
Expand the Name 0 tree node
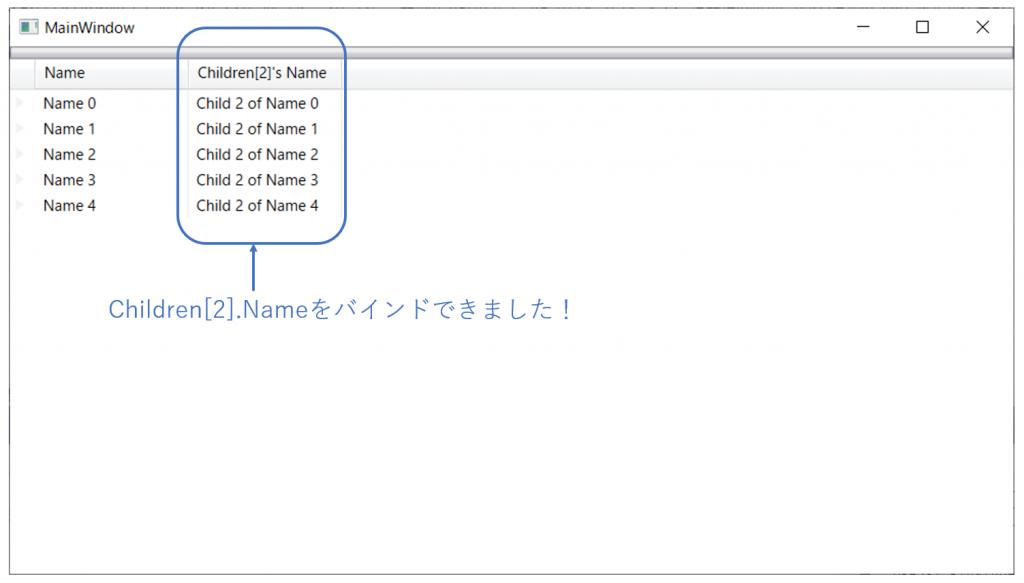pyautogui.click(x=22, y=102)
